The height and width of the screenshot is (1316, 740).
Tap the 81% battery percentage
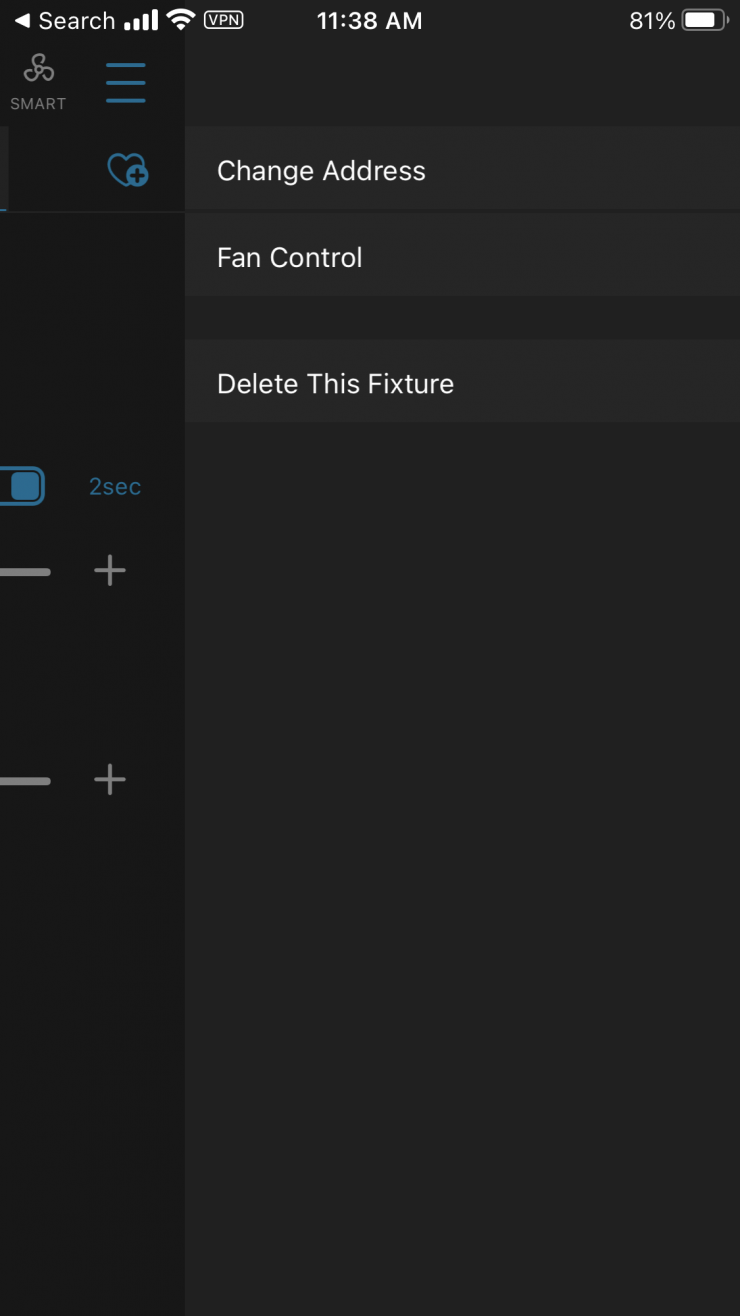click(652, 21)
